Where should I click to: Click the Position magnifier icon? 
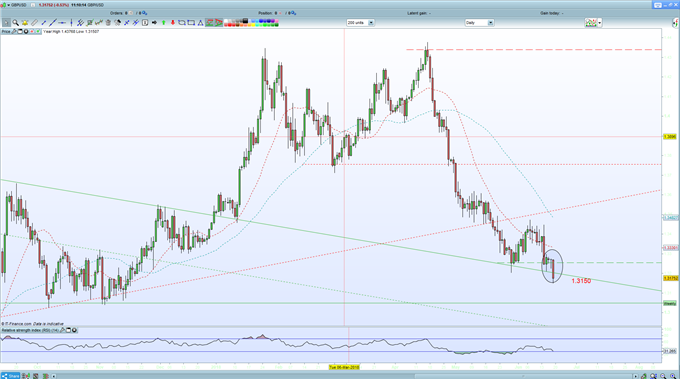293,13
